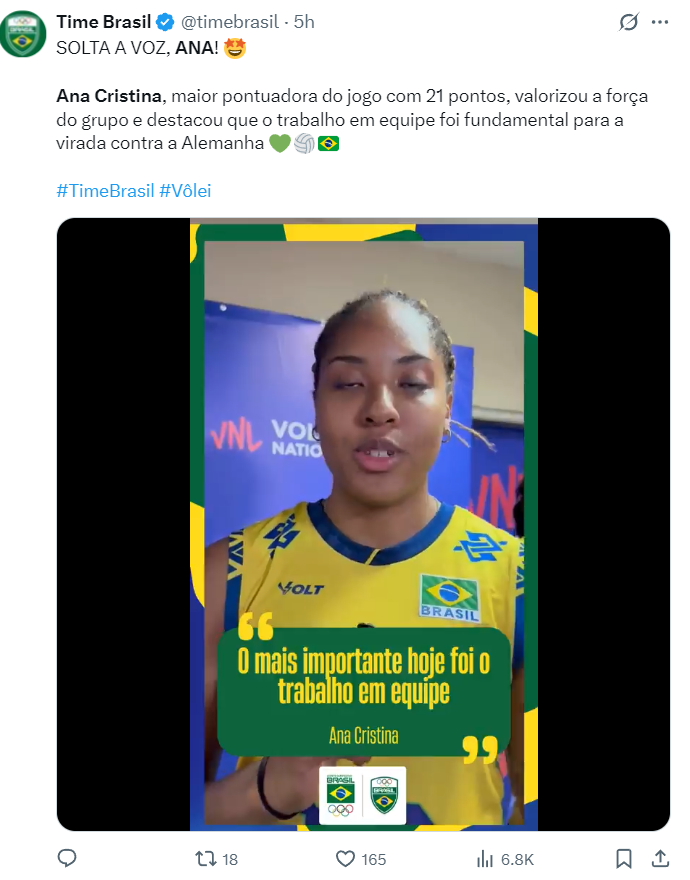Click the COB logos at the video bottom
Viewport: 690px width, 880px height.
coord(362,795)
